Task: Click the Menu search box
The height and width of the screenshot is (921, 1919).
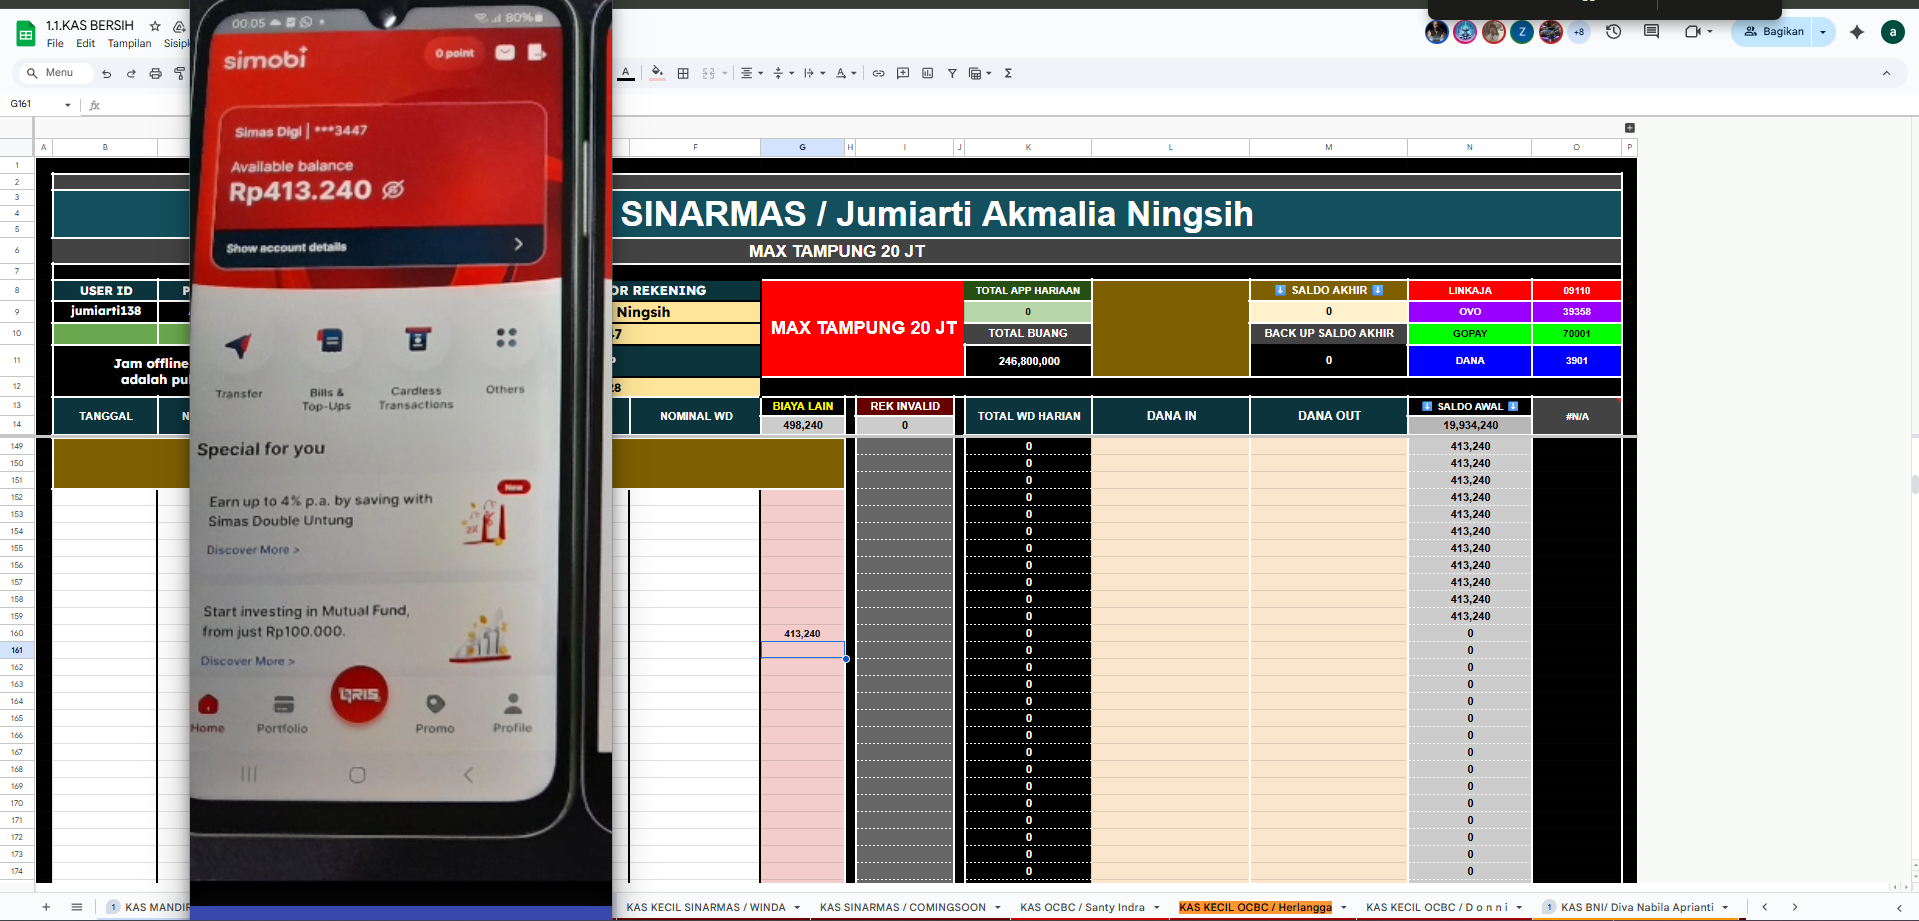Action: pos(56,73)
